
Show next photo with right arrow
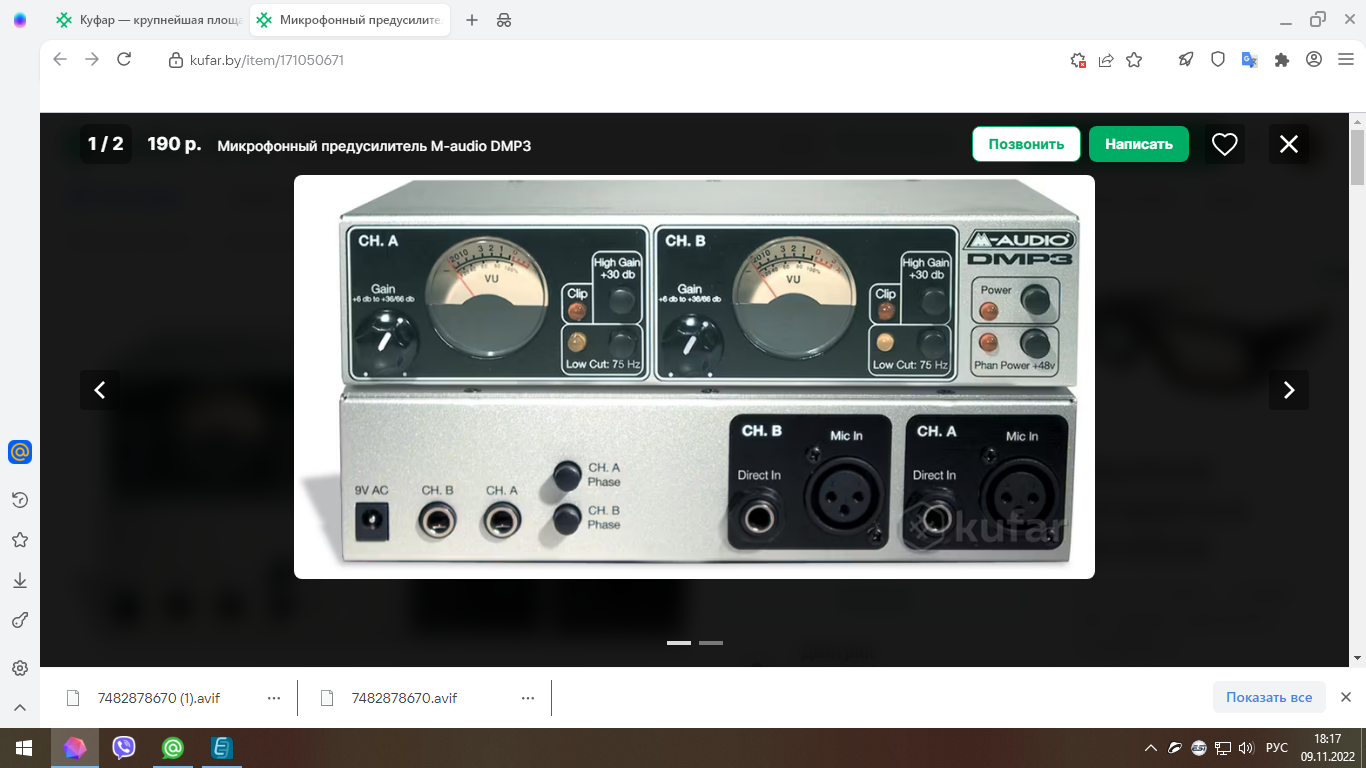[x=1288, y=390]
